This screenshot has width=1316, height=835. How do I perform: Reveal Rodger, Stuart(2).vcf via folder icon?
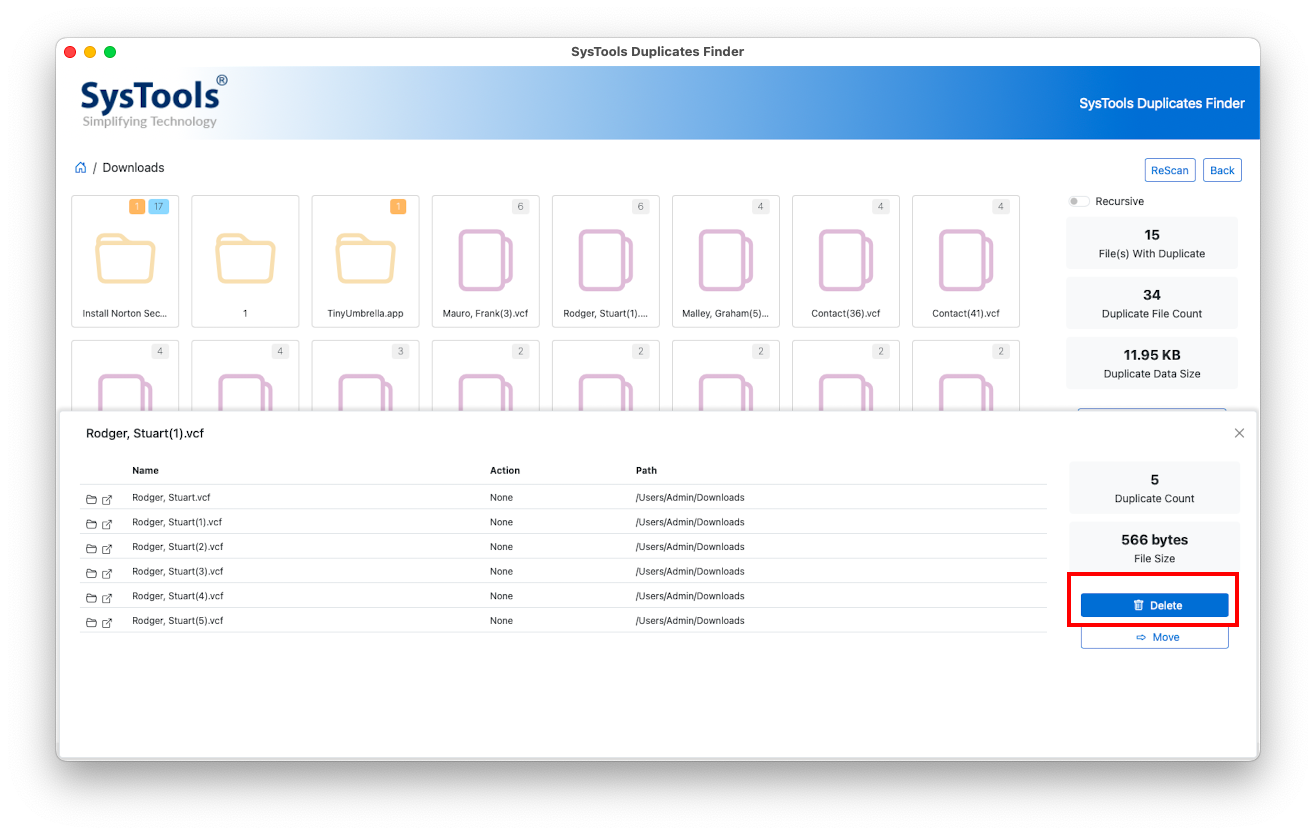click(x=91, y=548)
